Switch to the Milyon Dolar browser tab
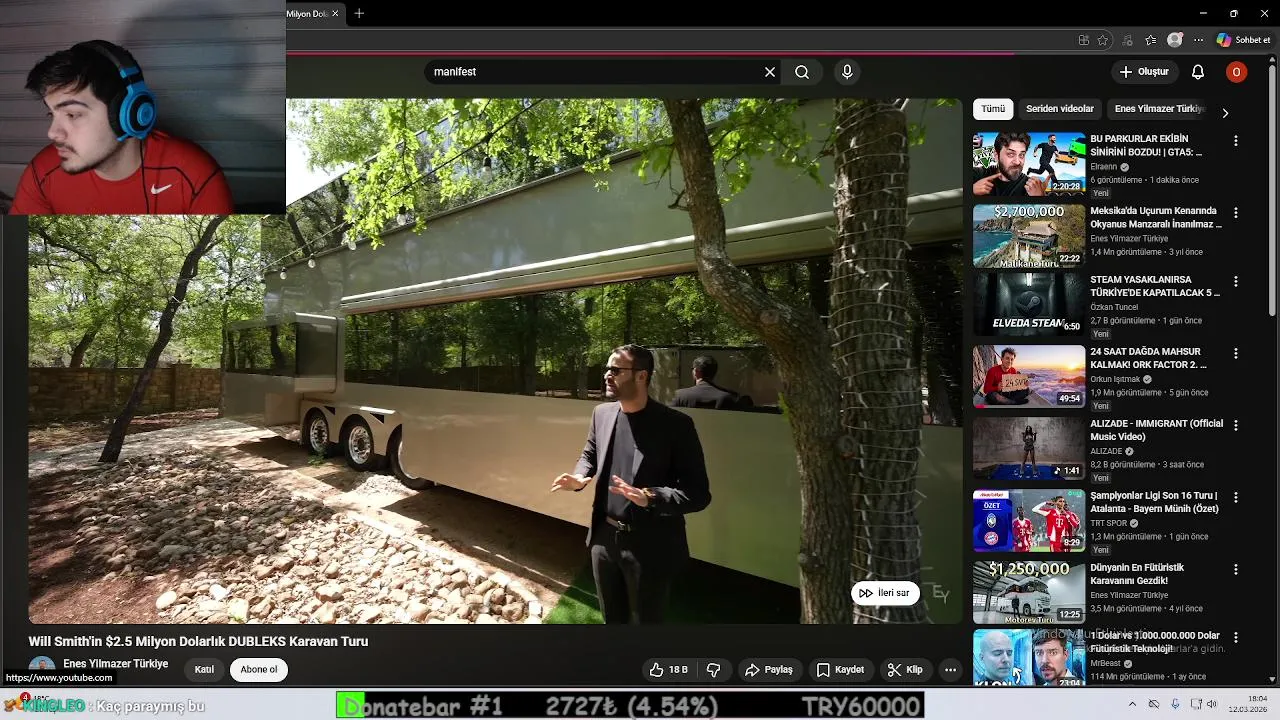 (x=306, y=14)
